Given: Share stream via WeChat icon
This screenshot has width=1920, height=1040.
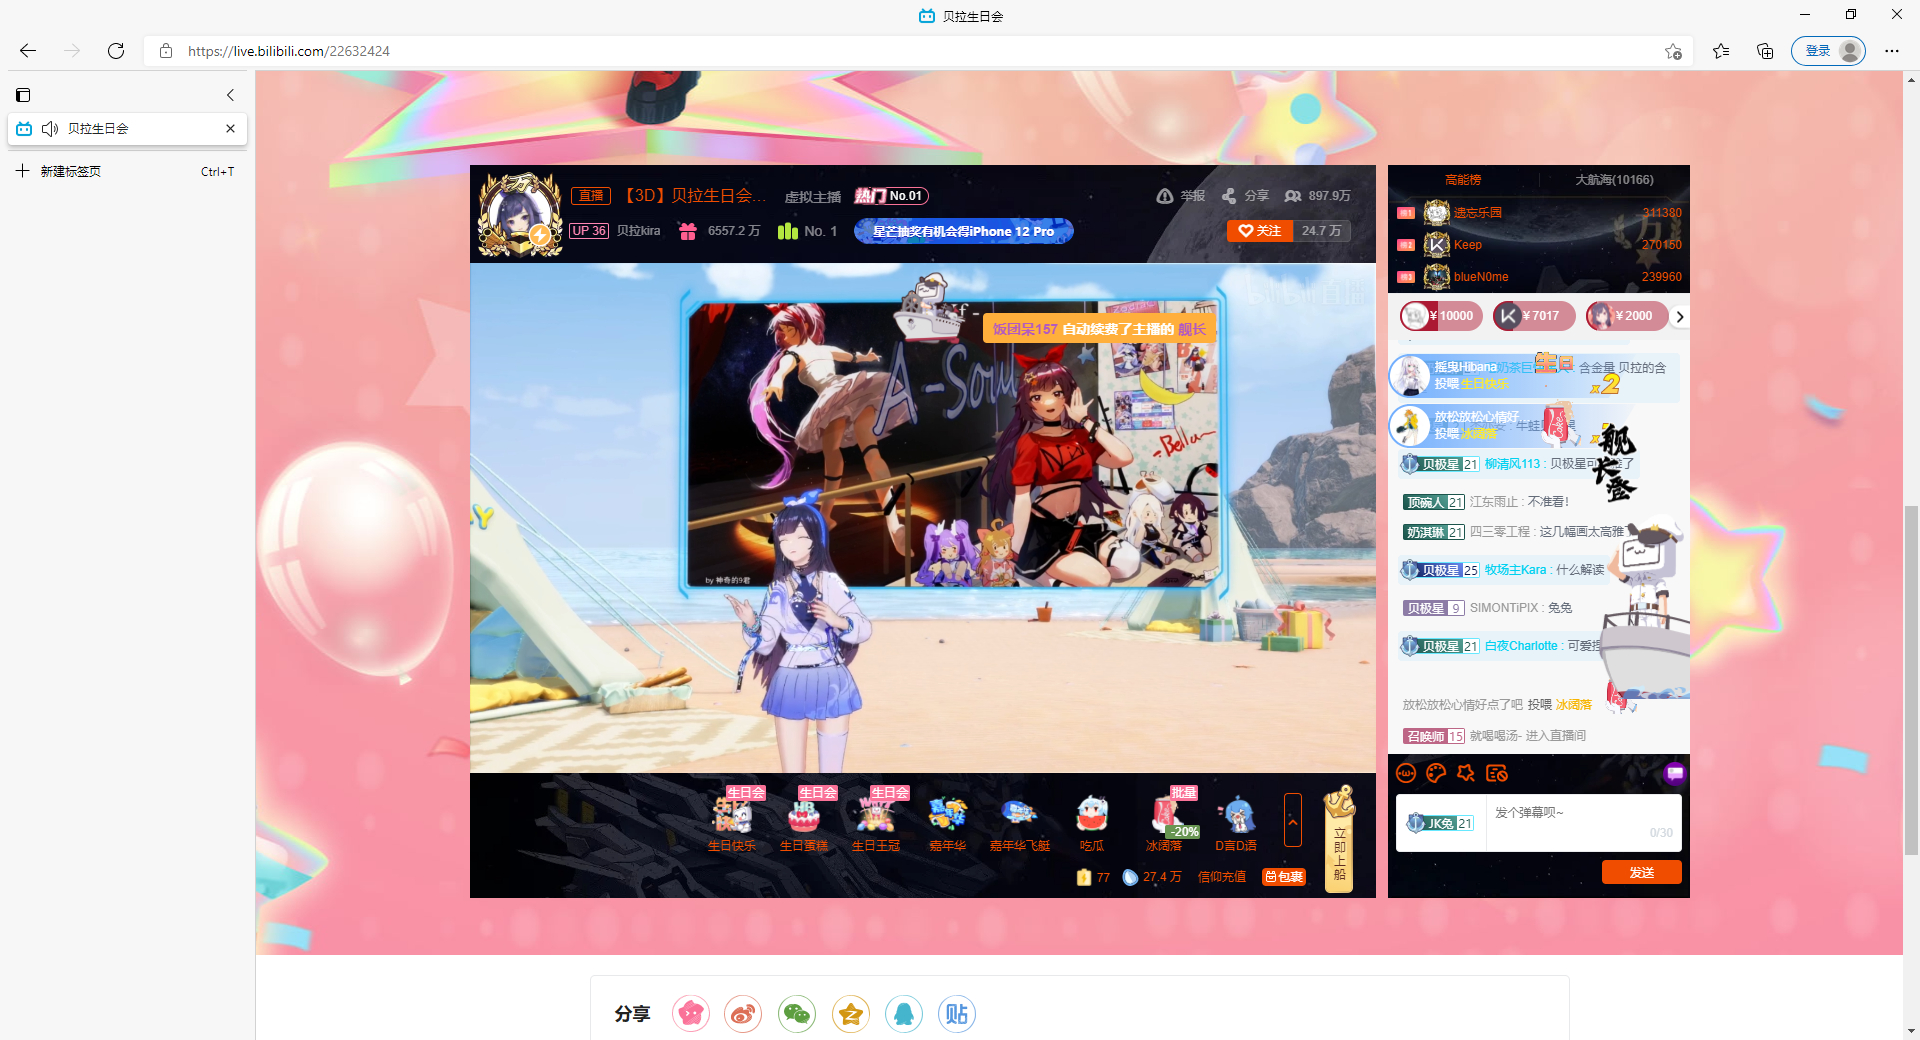Looking at the screenshot, I should (797, 1014).
